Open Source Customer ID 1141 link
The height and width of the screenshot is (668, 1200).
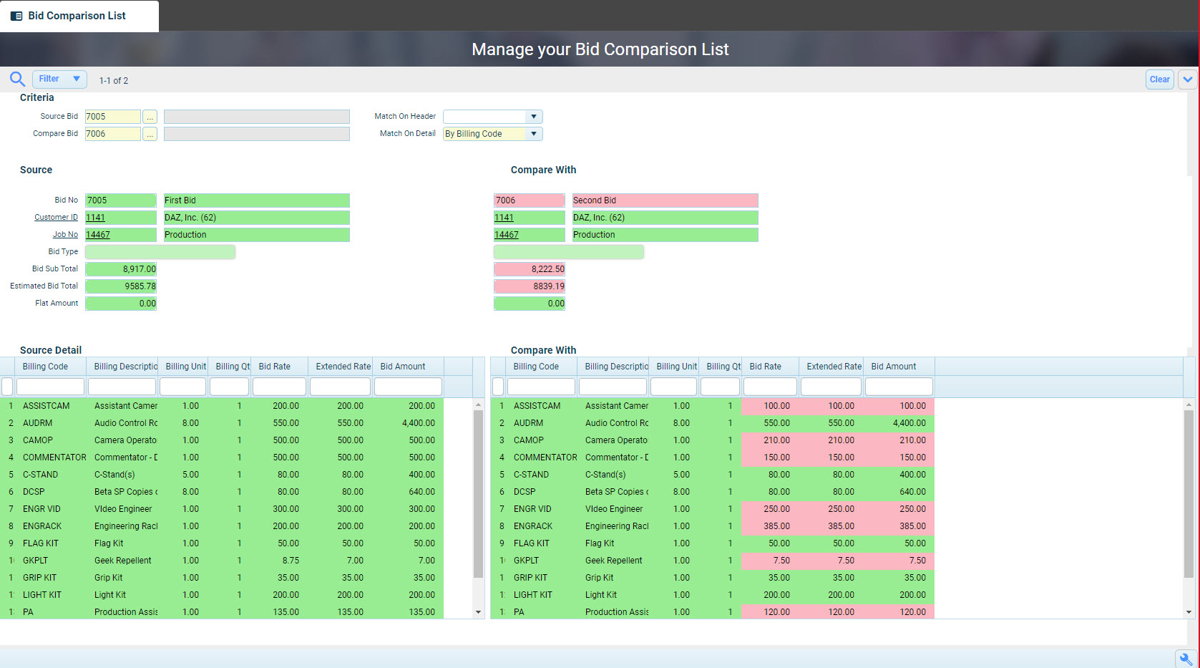pyautogui.click(x=95, y=218)
